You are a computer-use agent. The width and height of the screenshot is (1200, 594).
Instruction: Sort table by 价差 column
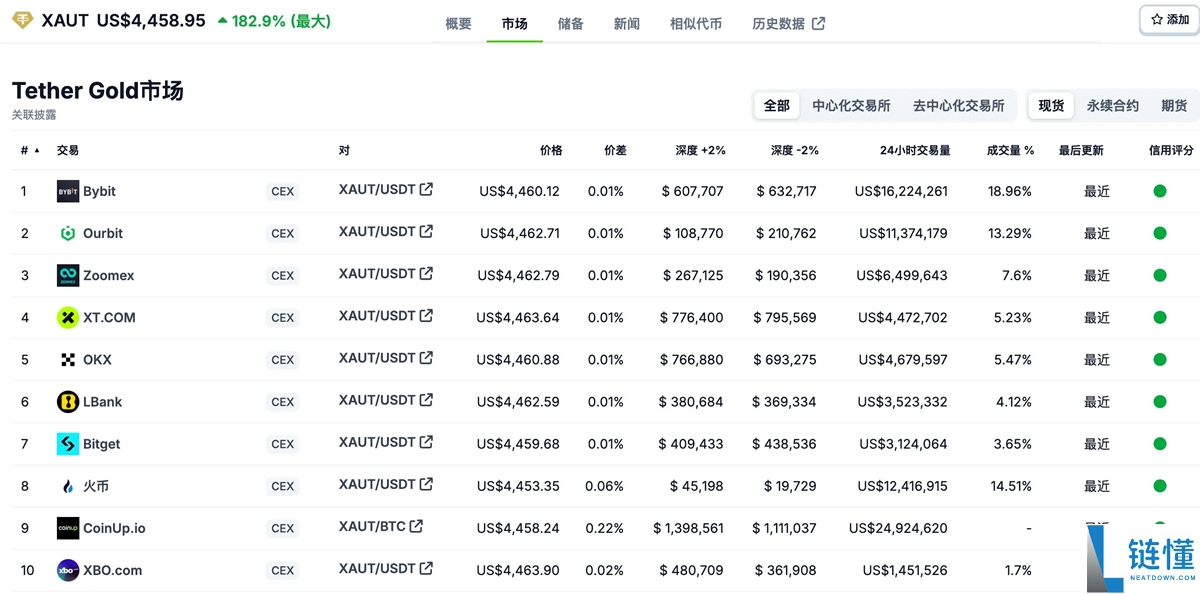click(615, 150)
